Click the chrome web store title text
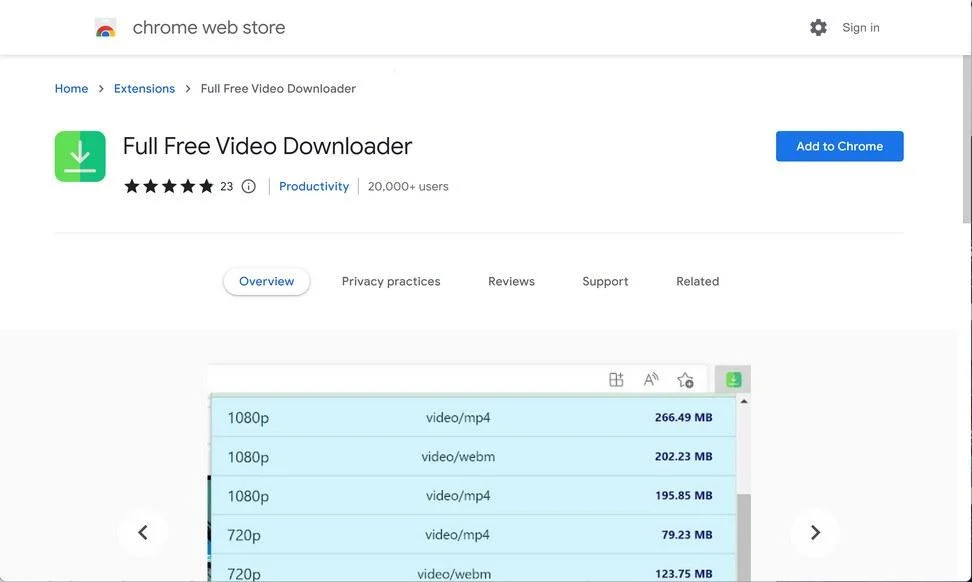The image size is (972, 582). point(209,27)
